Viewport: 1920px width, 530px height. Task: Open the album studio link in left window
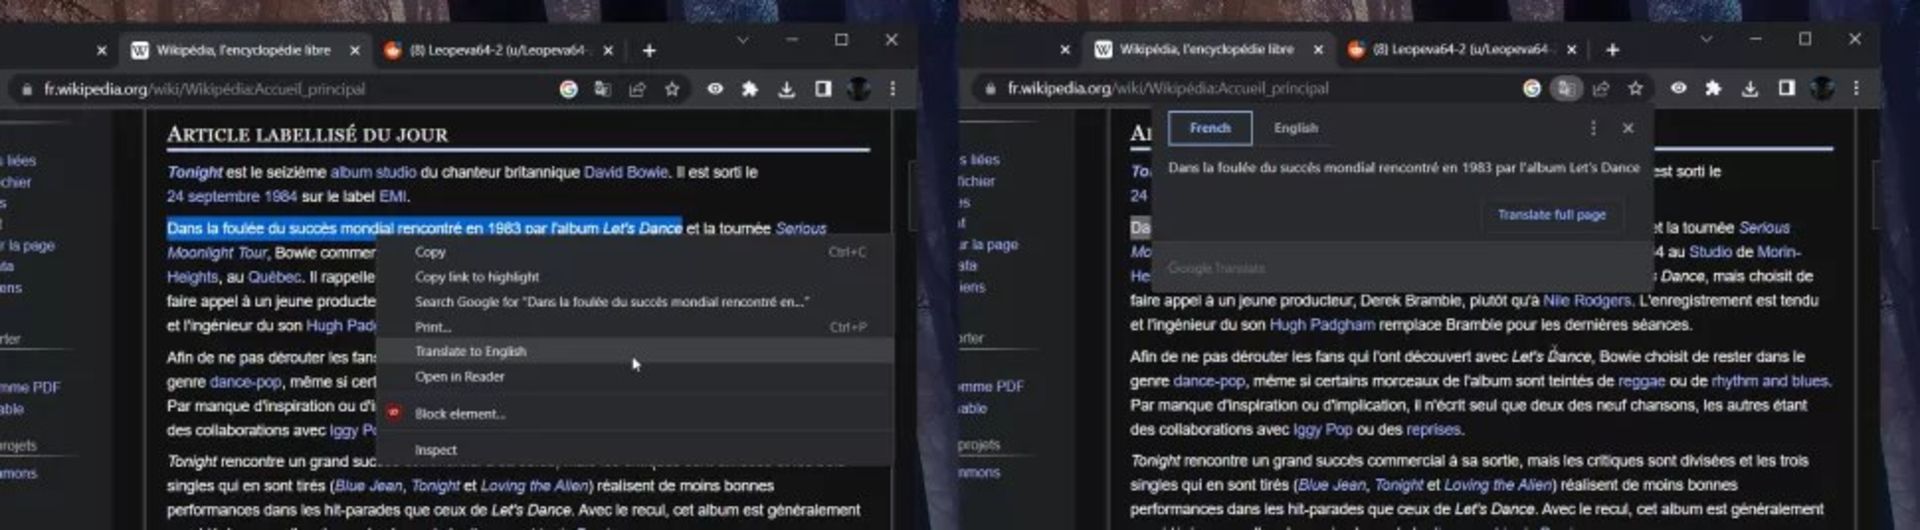(373, 172)
